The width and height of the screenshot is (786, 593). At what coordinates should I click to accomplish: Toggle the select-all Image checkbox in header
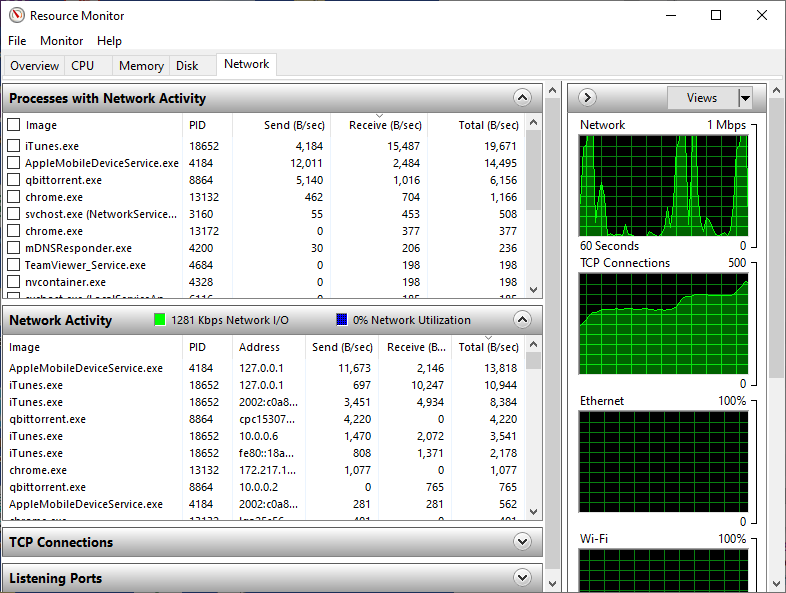click(14, 125)
